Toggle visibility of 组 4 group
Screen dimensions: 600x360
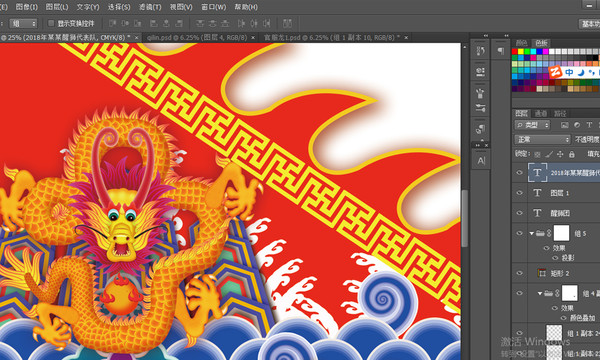point(519,293)
